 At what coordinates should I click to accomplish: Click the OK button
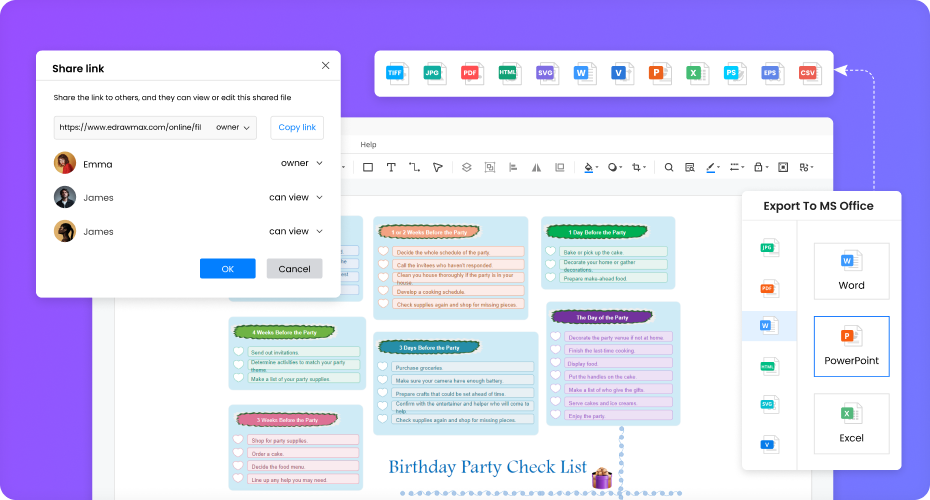coord(227,268)
